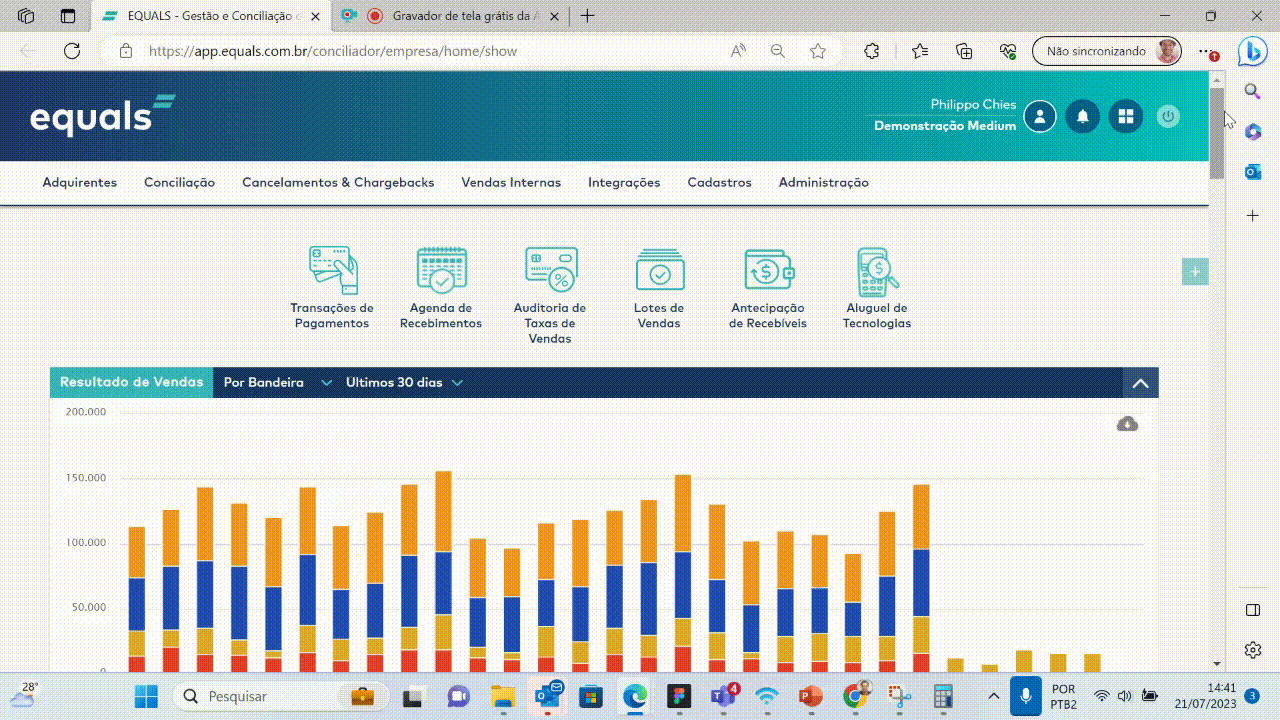Click Auditoria de Taxas de Vendas icon
The width and height of the screenshot is (1280, 720).
point(550,270)
